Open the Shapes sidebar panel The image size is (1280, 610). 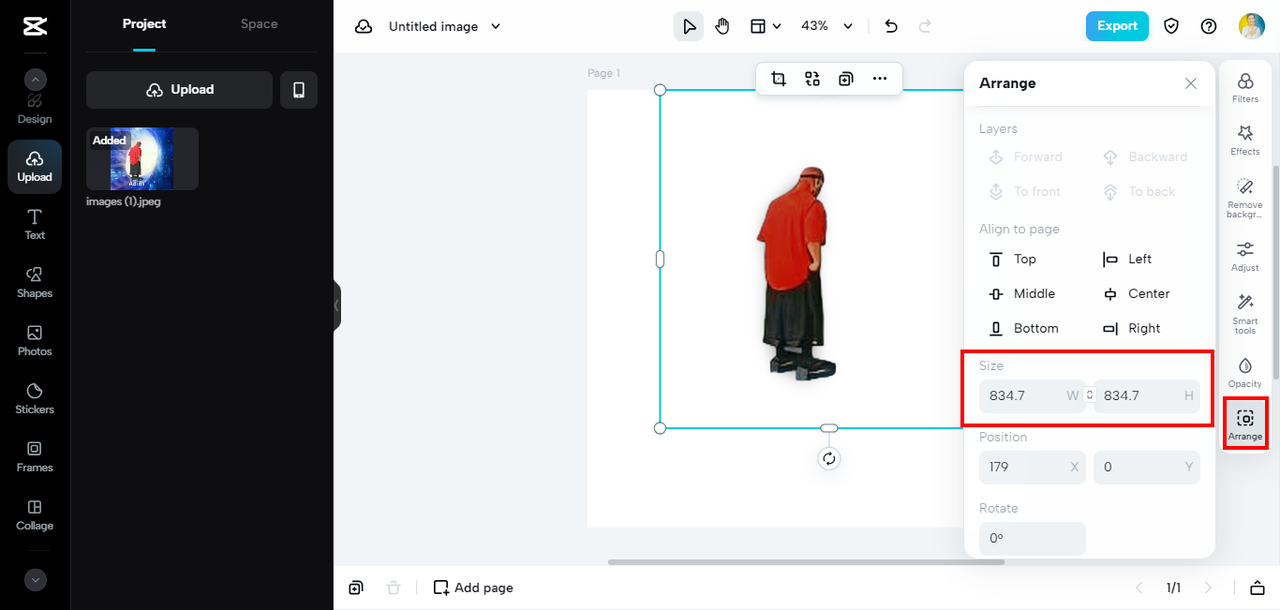34,282
